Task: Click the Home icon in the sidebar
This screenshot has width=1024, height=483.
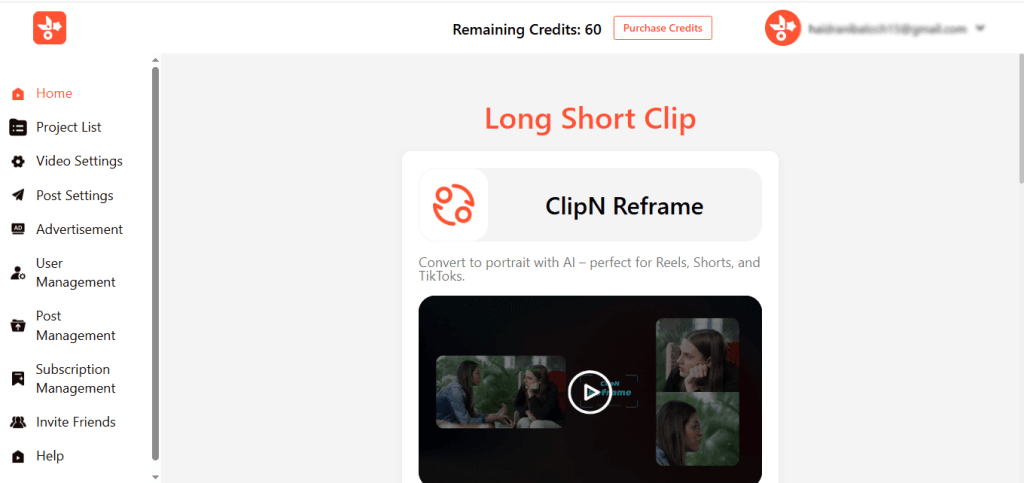Action: click(x=18, y=94)
